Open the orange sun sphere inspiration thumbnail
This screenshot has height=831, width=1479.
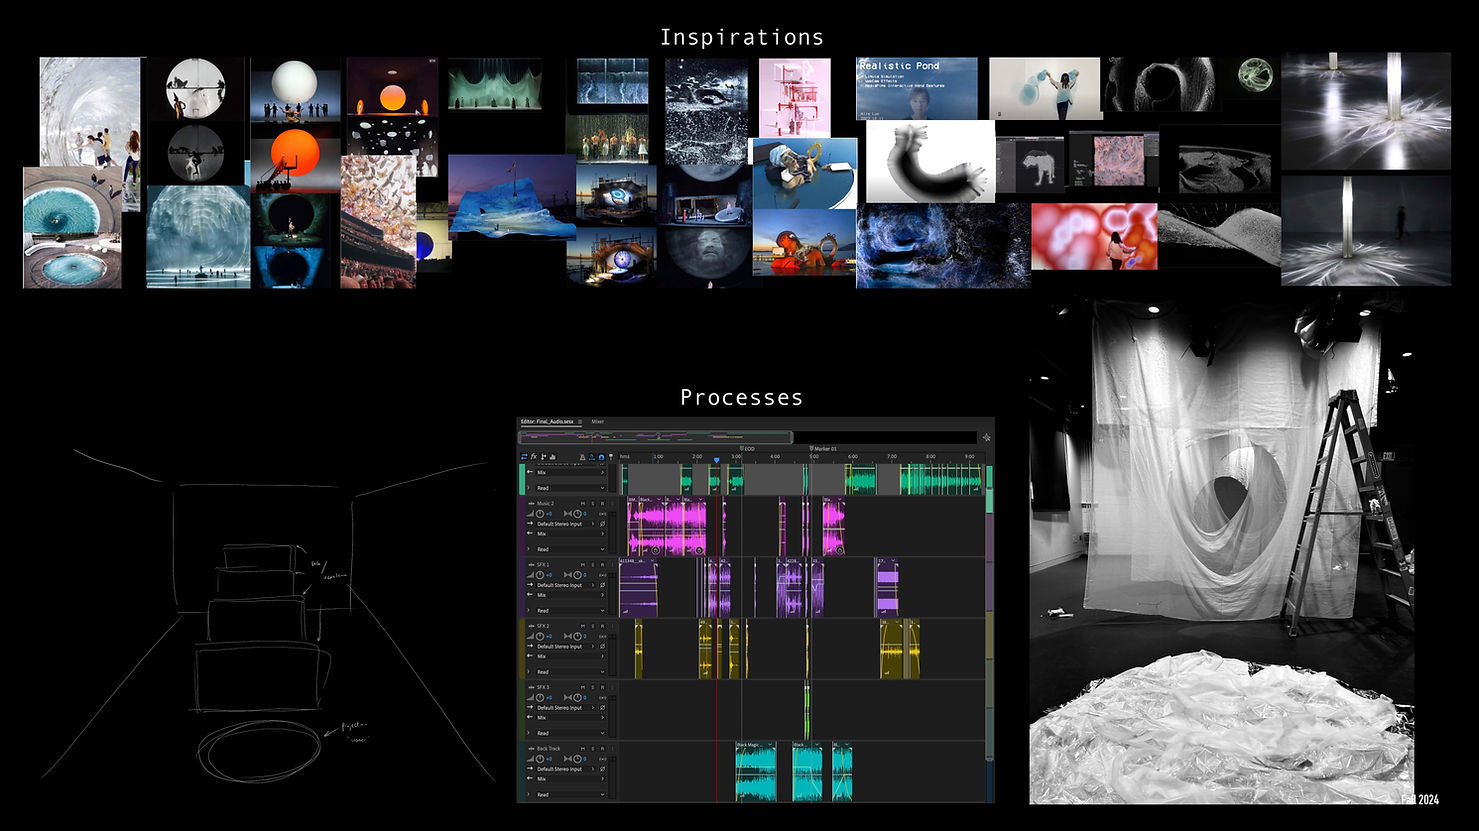tap(296, 159)
